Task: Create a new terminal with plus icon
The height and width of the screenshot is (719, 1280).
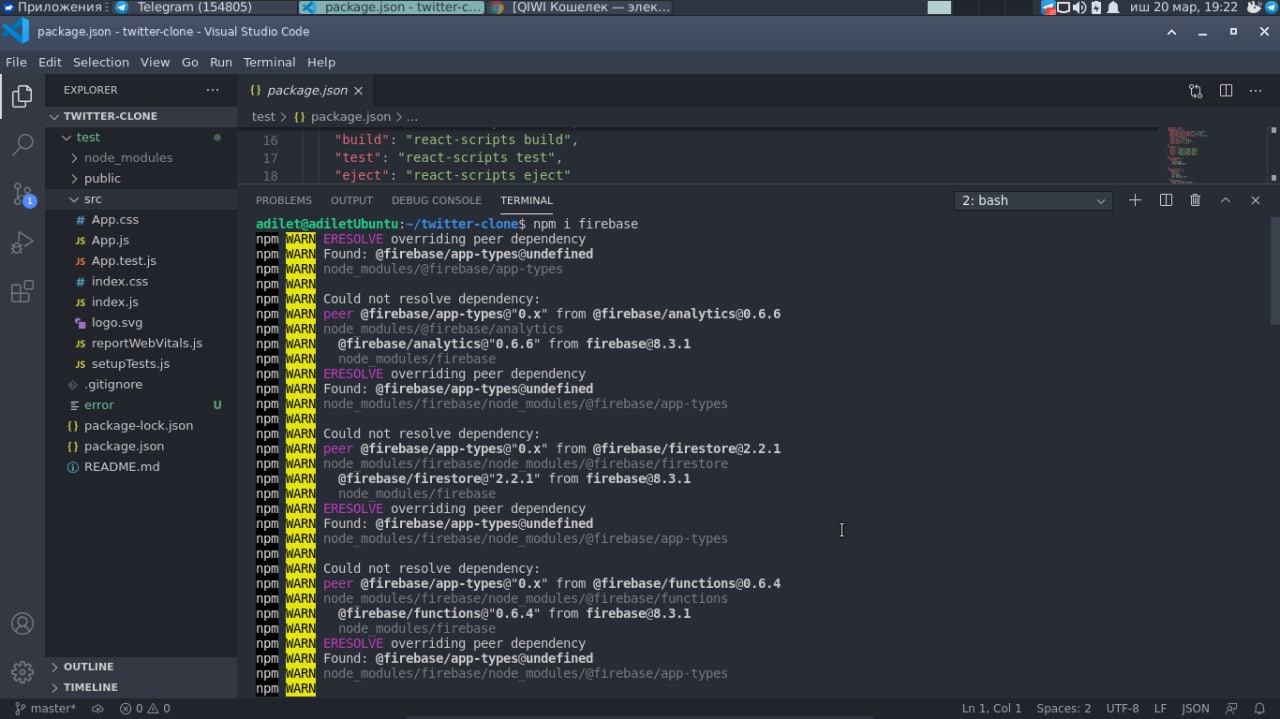Action: (1135, 200)
